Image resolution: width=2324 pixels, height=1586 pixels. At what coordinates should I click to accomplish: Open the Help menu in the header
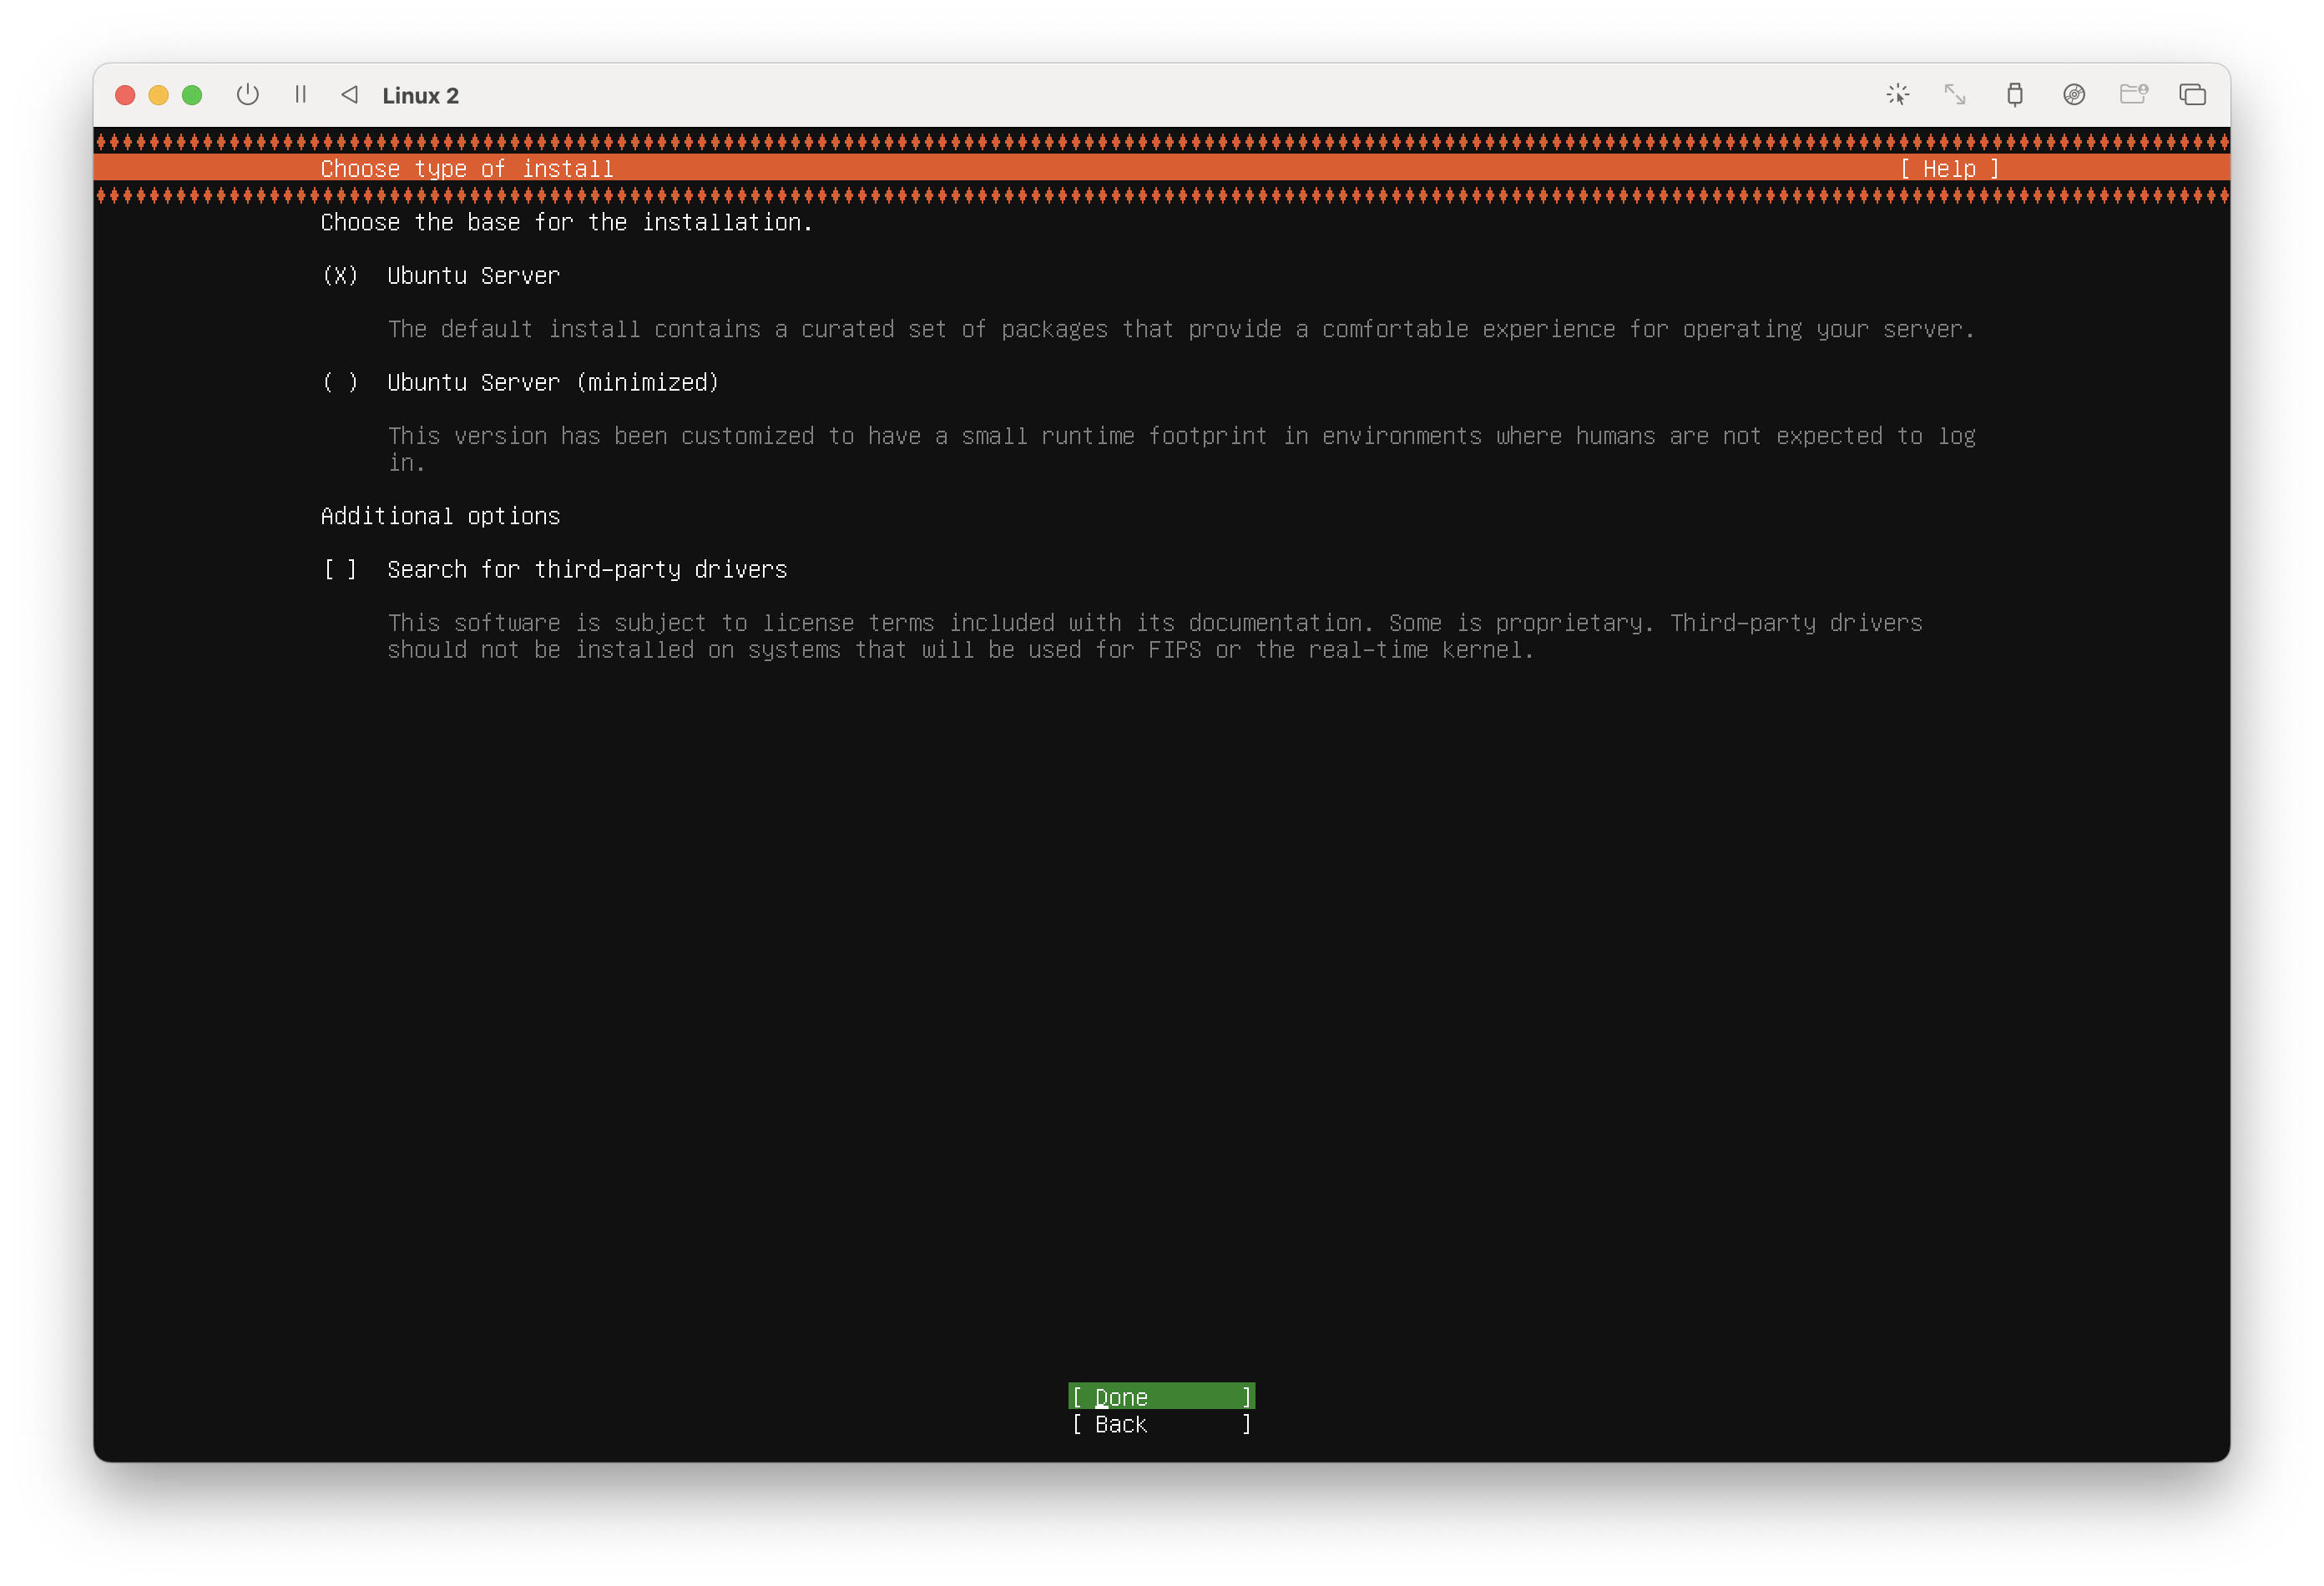click(1949, 169)
